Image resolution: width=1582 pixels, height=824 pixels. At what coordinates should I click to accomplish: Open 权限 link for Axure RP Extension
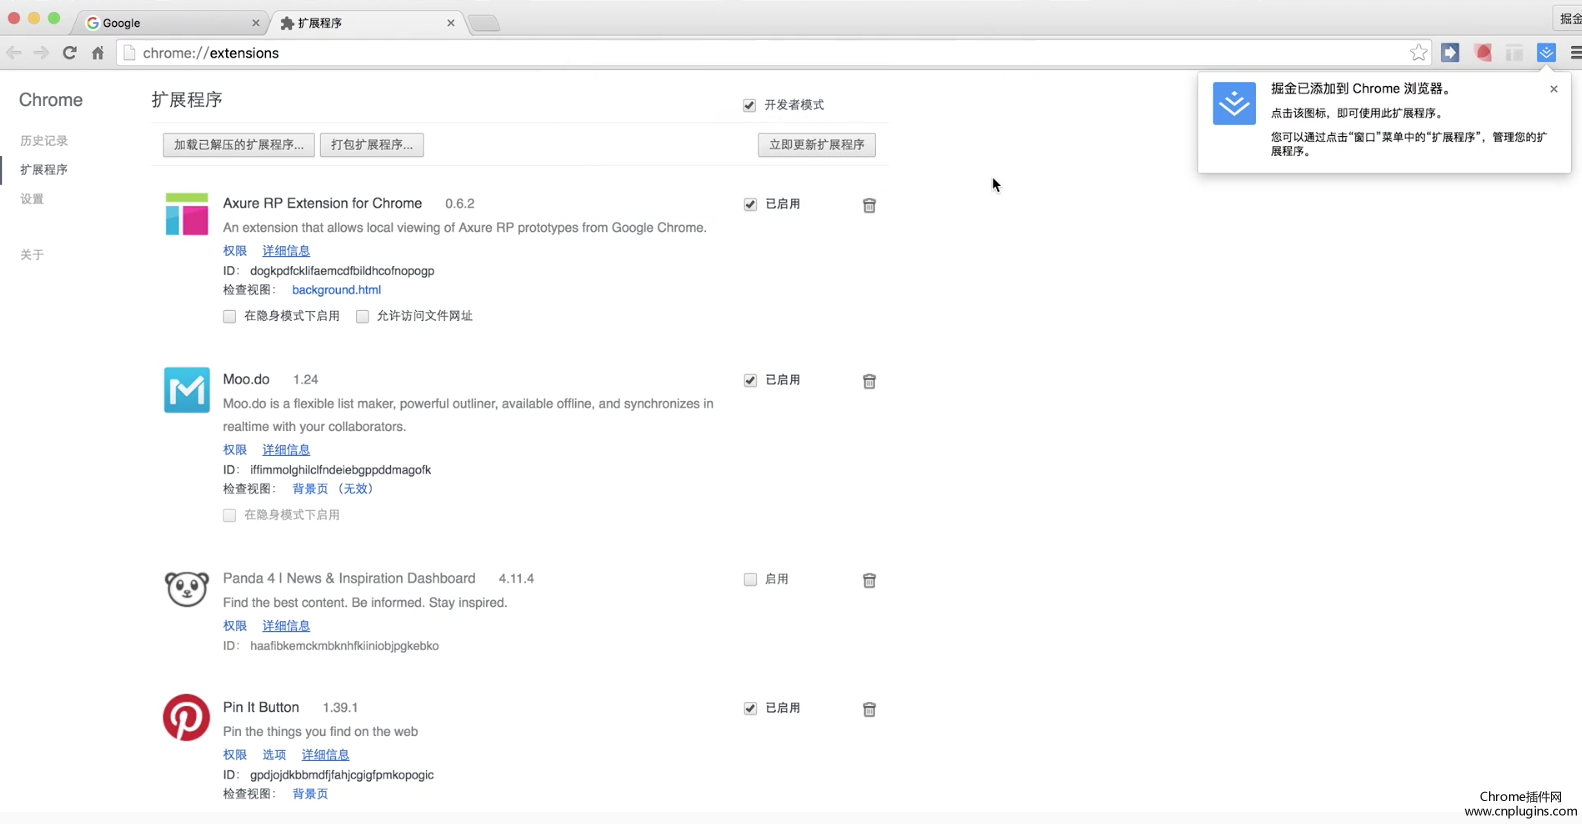[x=235, y=251]
